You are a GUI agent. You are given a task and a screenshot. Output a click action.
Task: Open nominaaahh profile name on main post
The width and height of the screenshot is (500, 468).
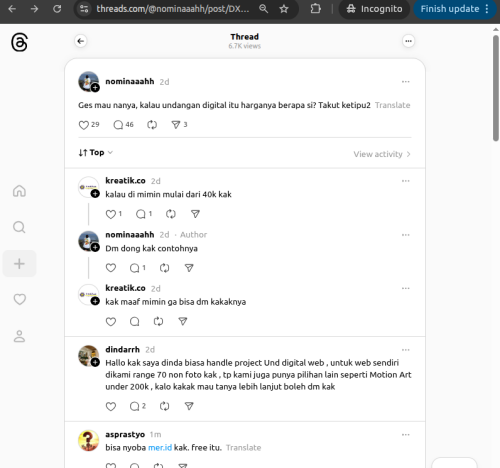tap(130, 82)
